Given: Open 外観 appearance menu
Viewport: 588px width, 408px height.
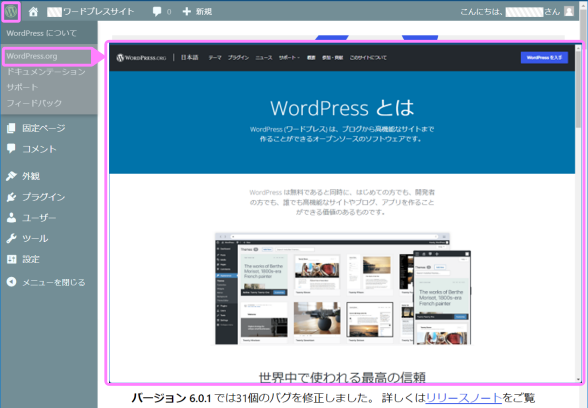Looking at the screenshot, I should pos(31,176).
